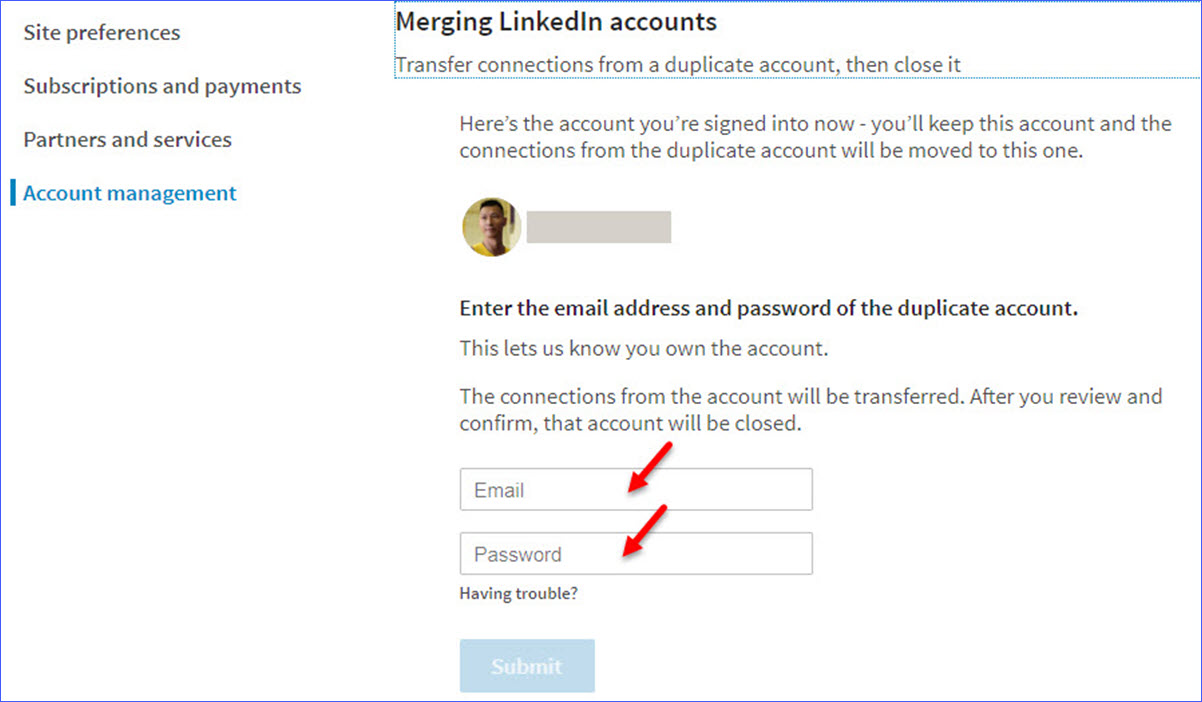Click the current signed-in account description text
Image resolution: width=1202 pixels, height=702 pixels.
[x=814, y=136]
